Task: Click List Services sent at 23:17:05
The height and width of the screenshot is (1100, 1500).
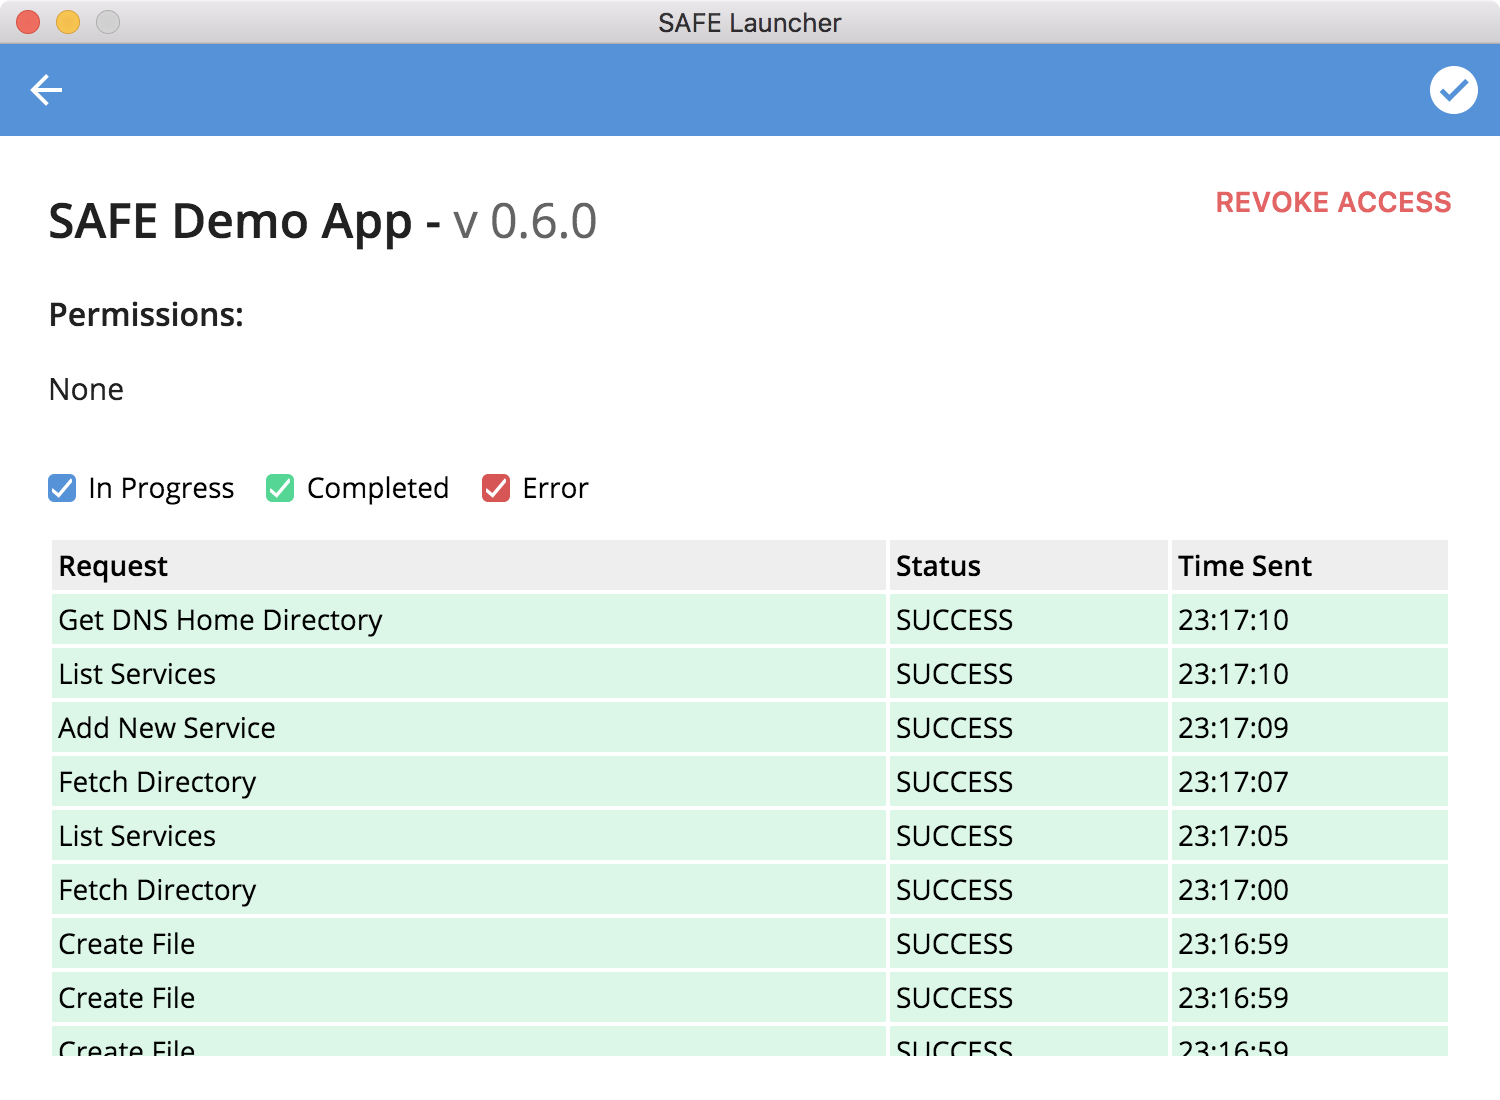Action: tap(468, 836)
